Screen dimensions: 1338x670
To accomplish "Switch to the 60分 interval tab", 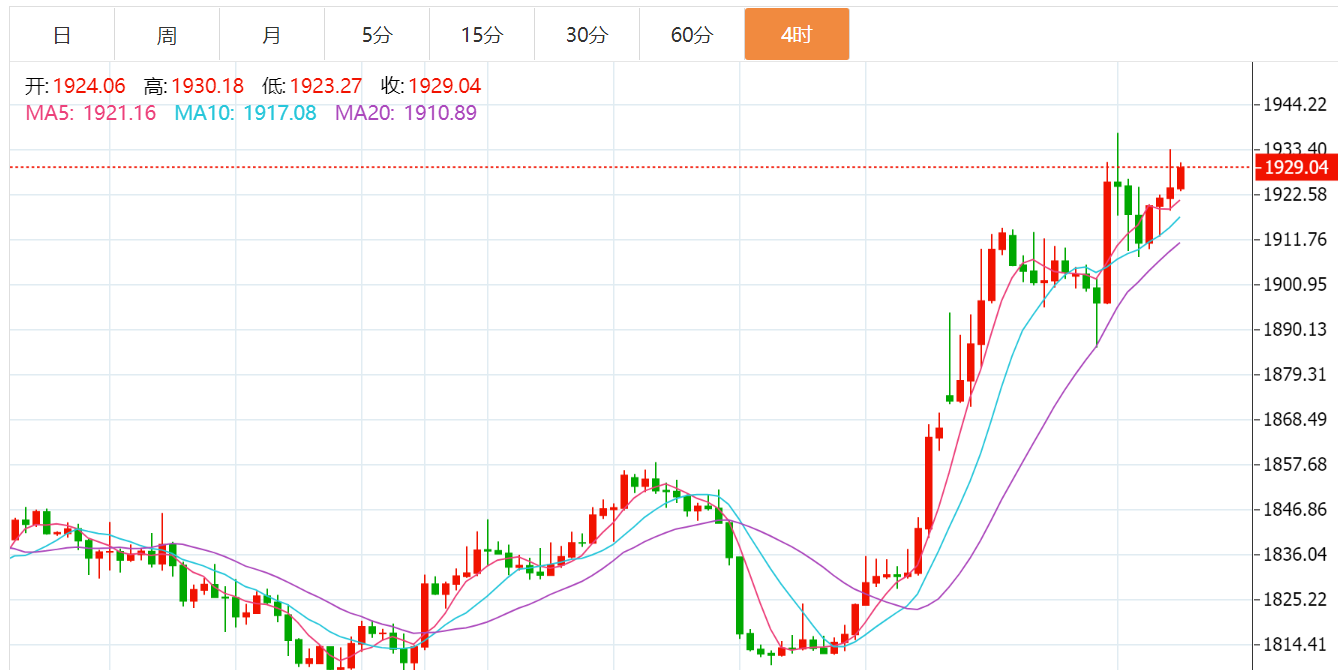I will (692, 35).
